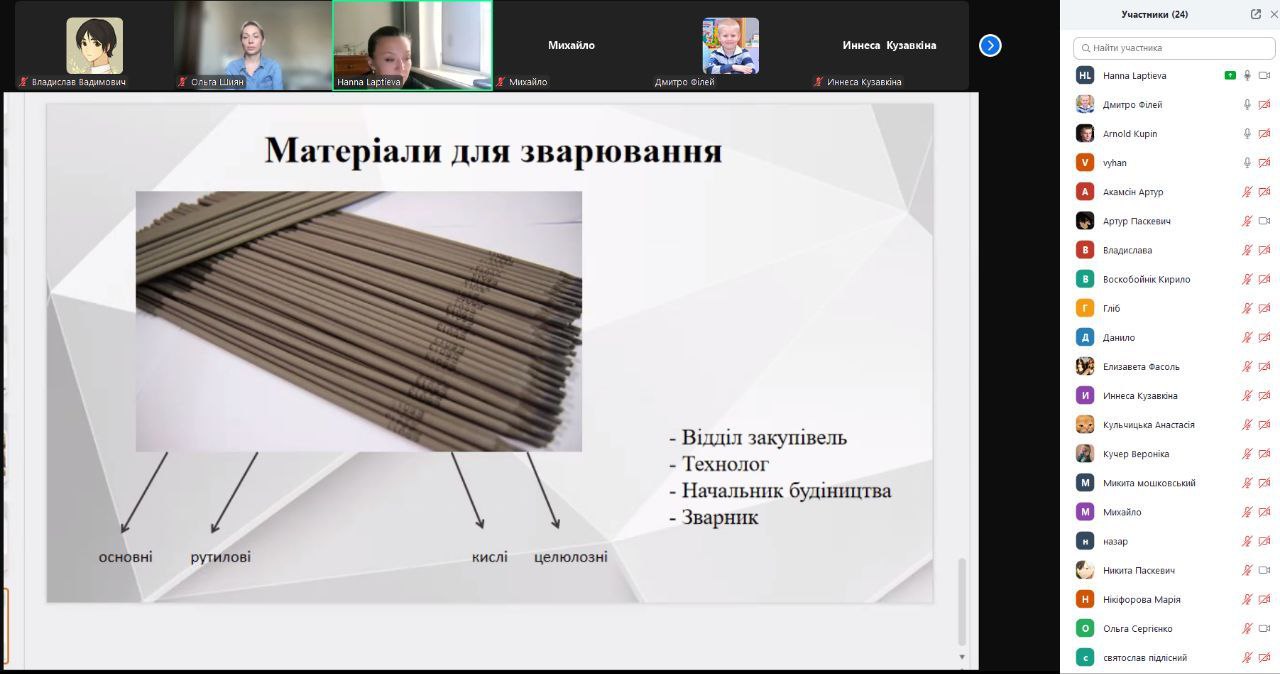This screenshot has width=1280, height=674.
Task: Click the shared screen vertical scrollbar
Action: [x=962, y=600]
